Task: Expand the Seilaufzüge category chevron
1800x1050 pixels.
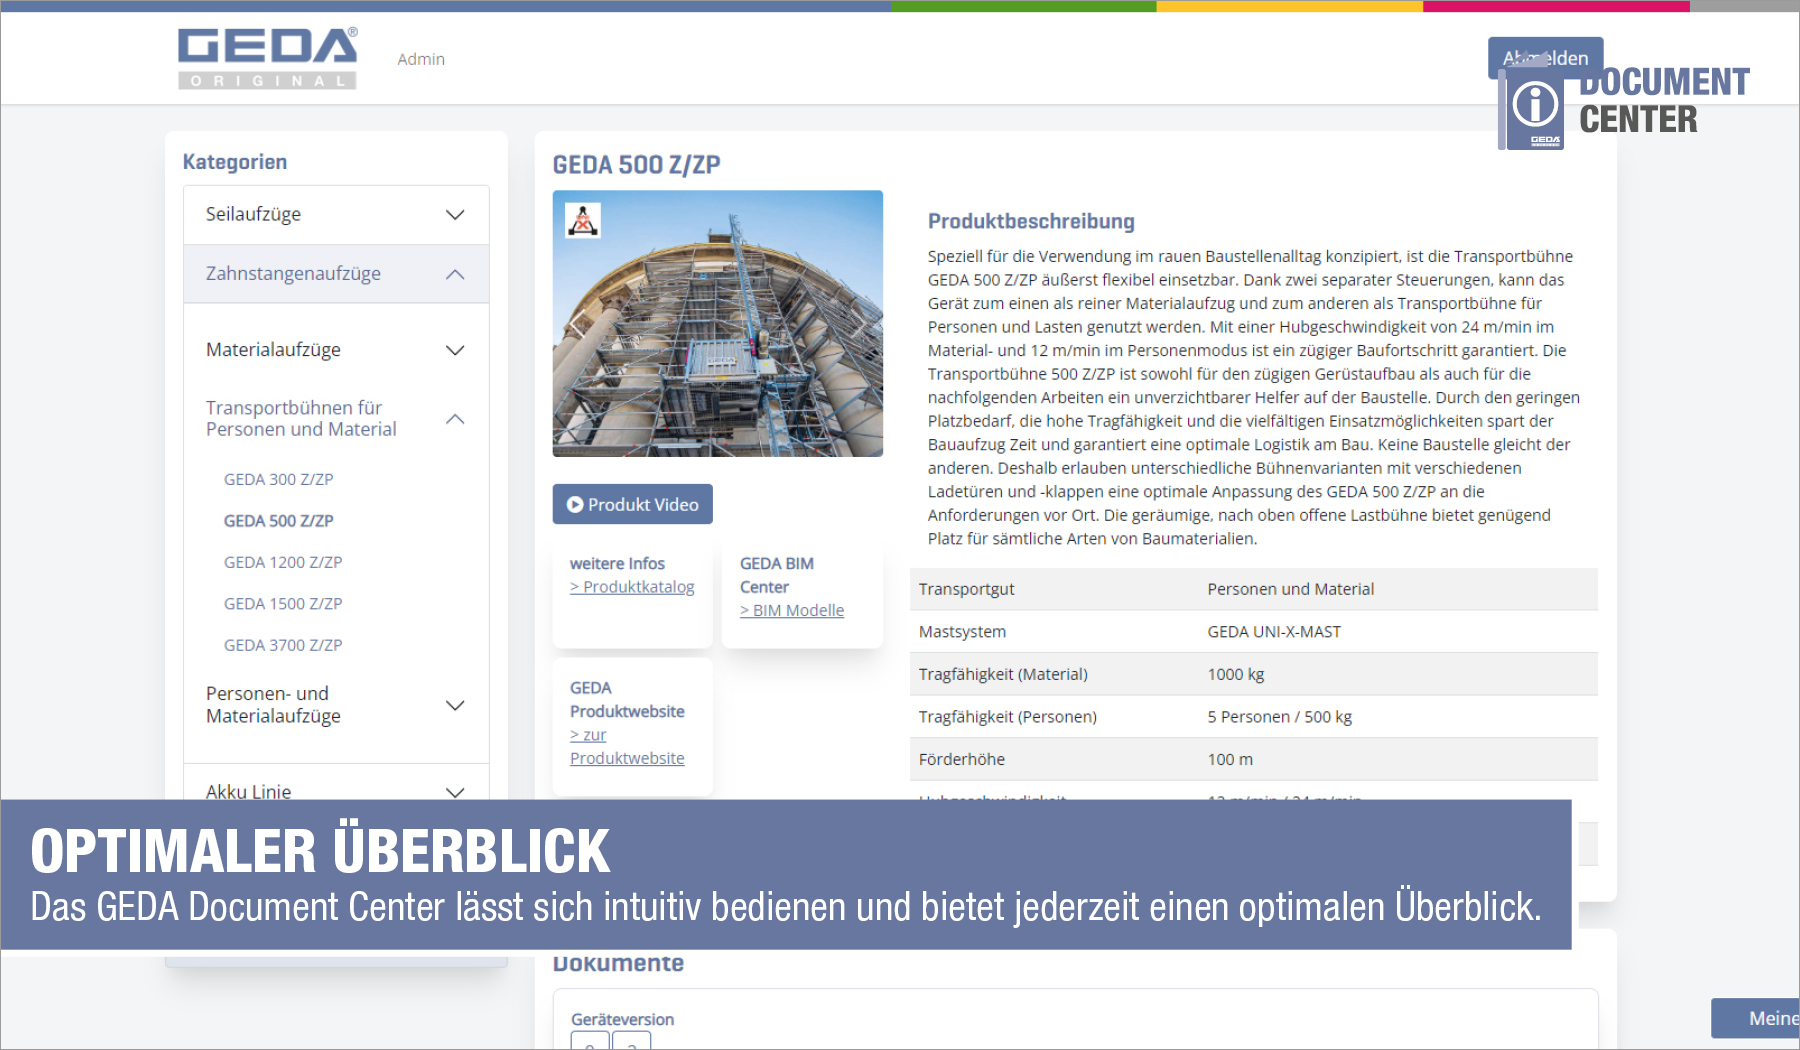Action: tap(455, 215)
